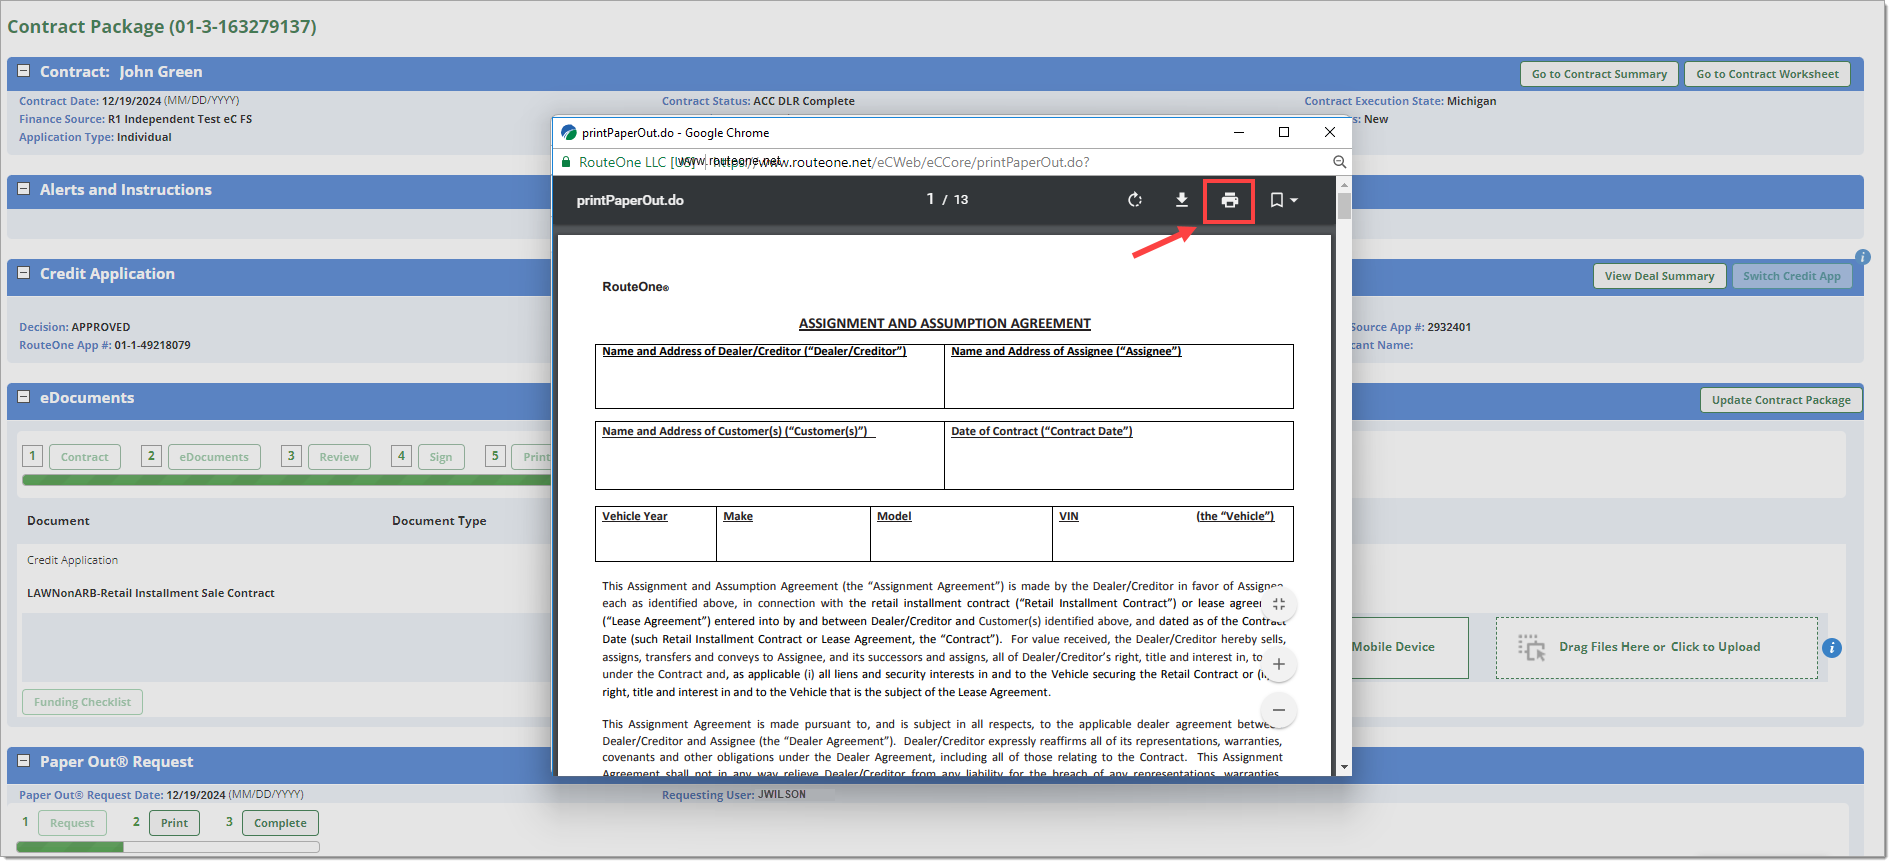
Task: Collapse the Paper Out Request section
Action: coord(24,761)
